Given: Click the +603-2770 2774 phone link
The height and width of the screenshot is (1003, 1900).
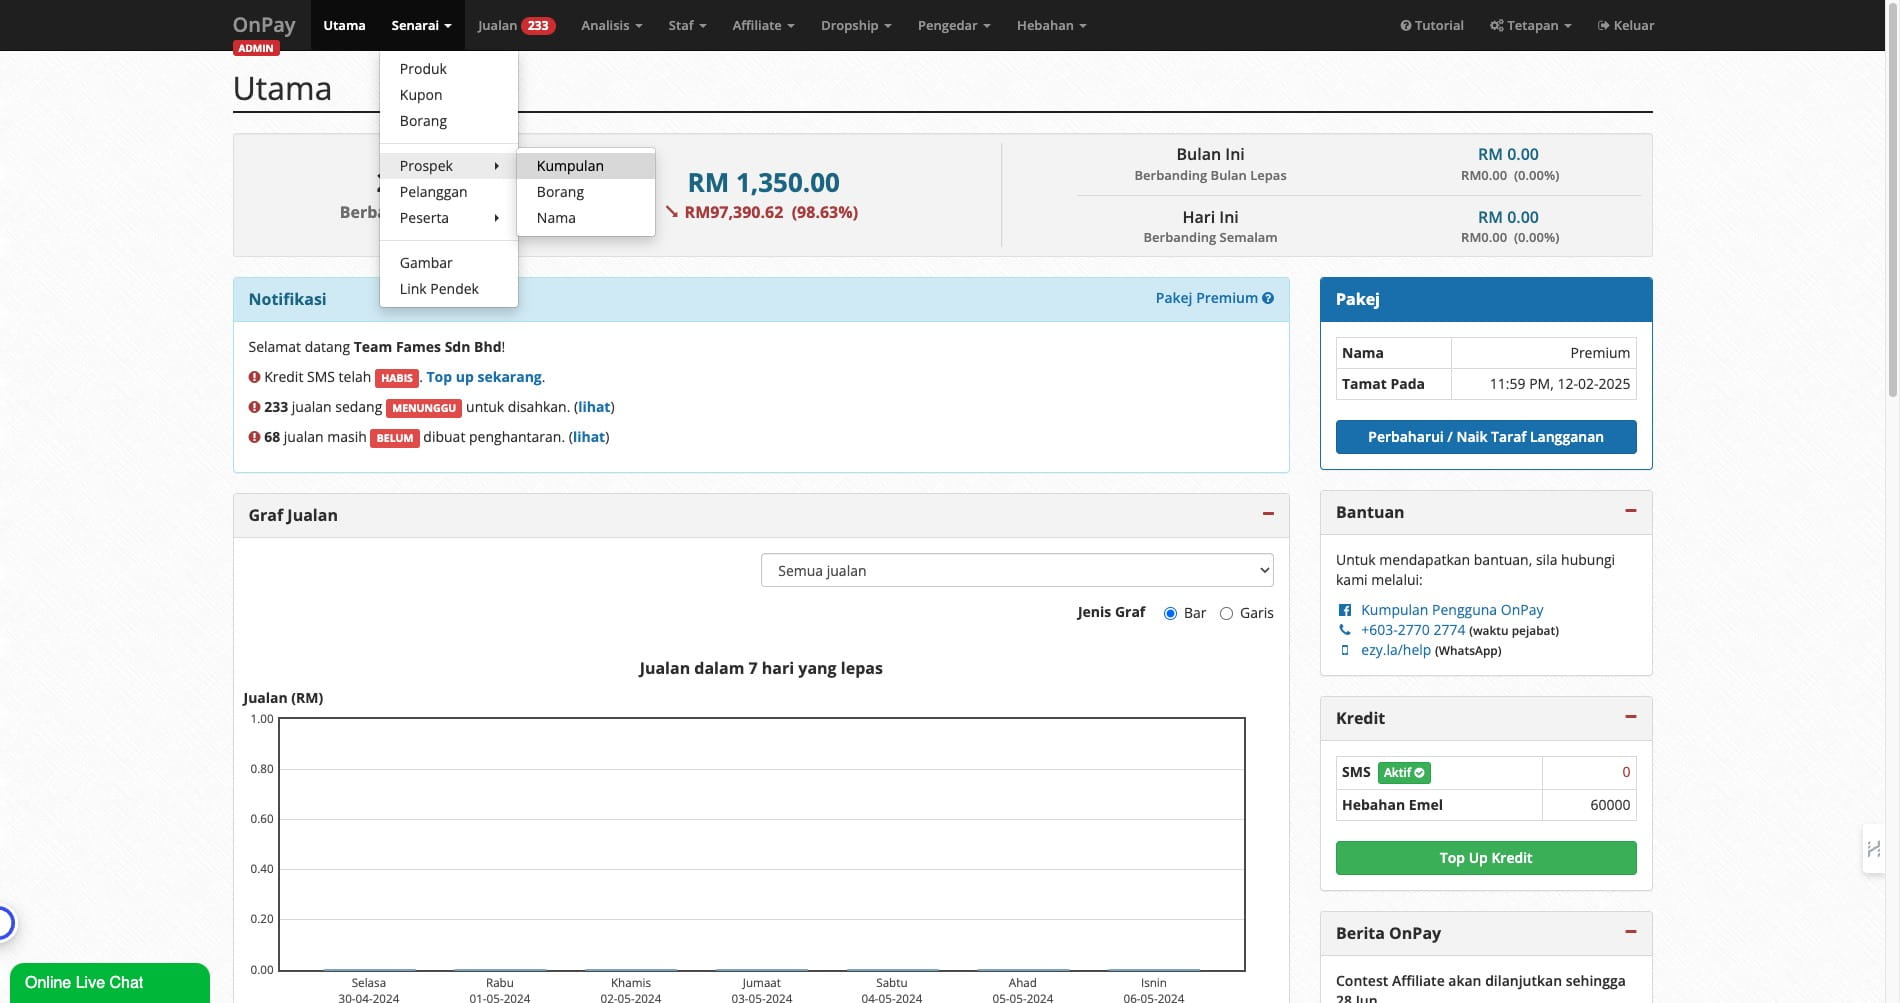Looking at the screenshot, I should (1413, 630).
